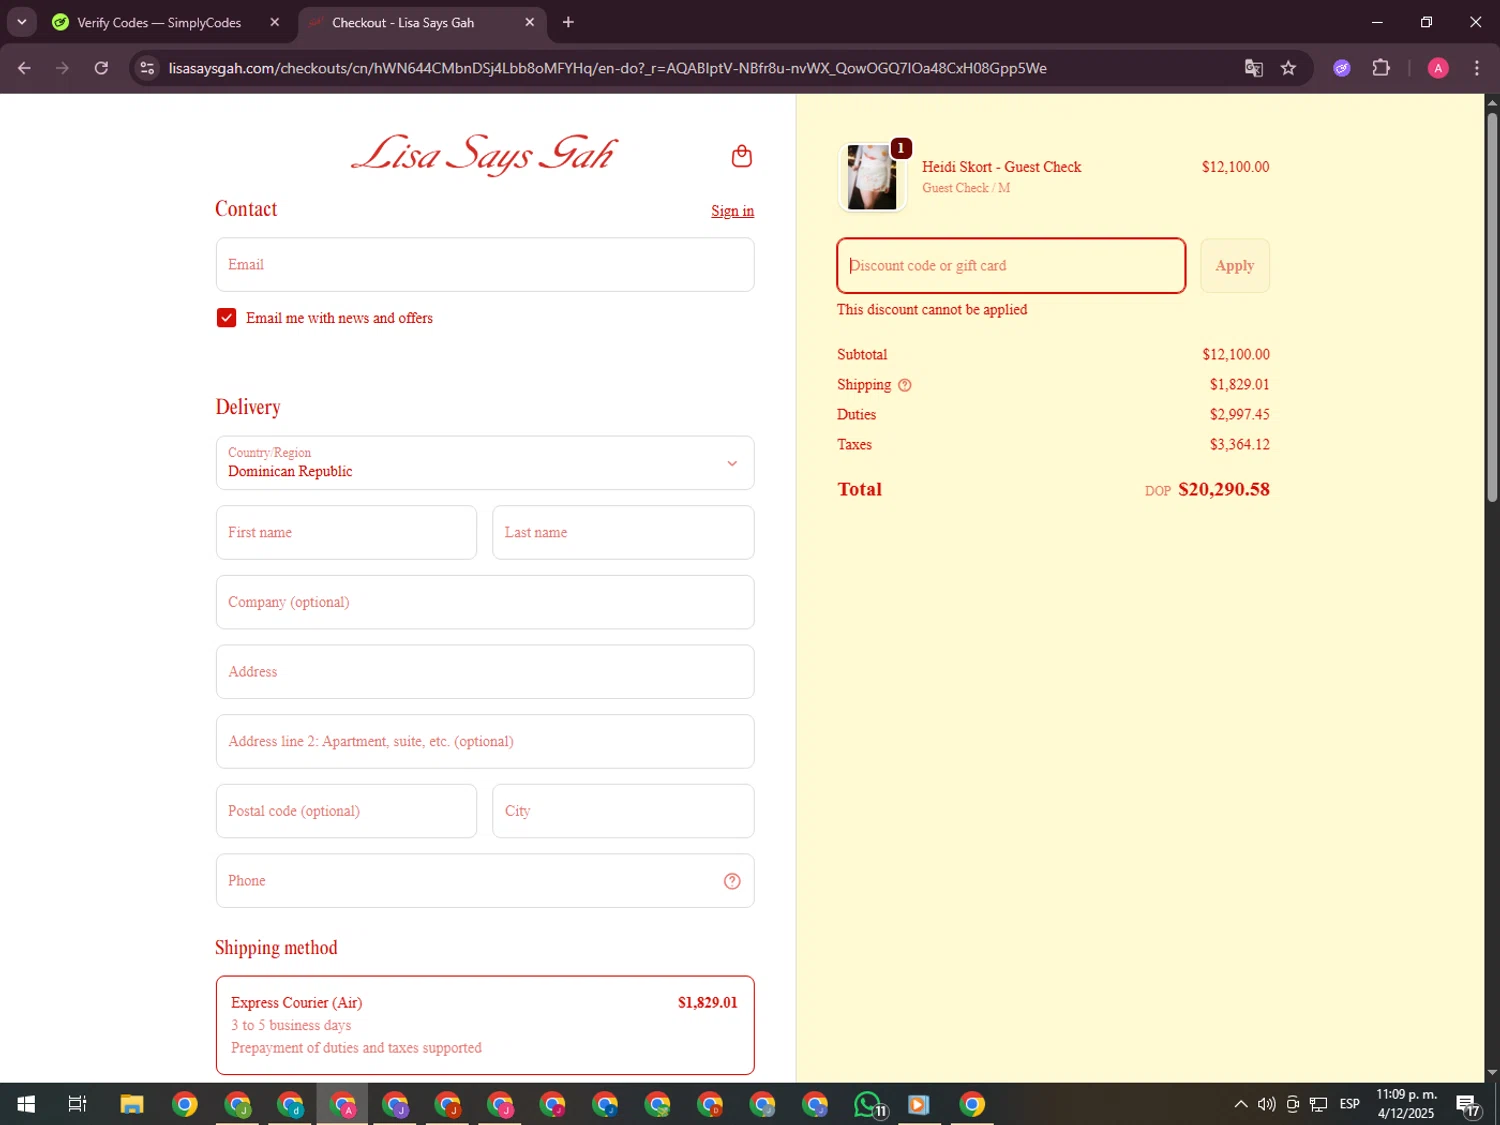The height and width of the screenshot is (1125, 1500).
Task: Uncheck Email me with news and offers
Action: coord(226,318)
